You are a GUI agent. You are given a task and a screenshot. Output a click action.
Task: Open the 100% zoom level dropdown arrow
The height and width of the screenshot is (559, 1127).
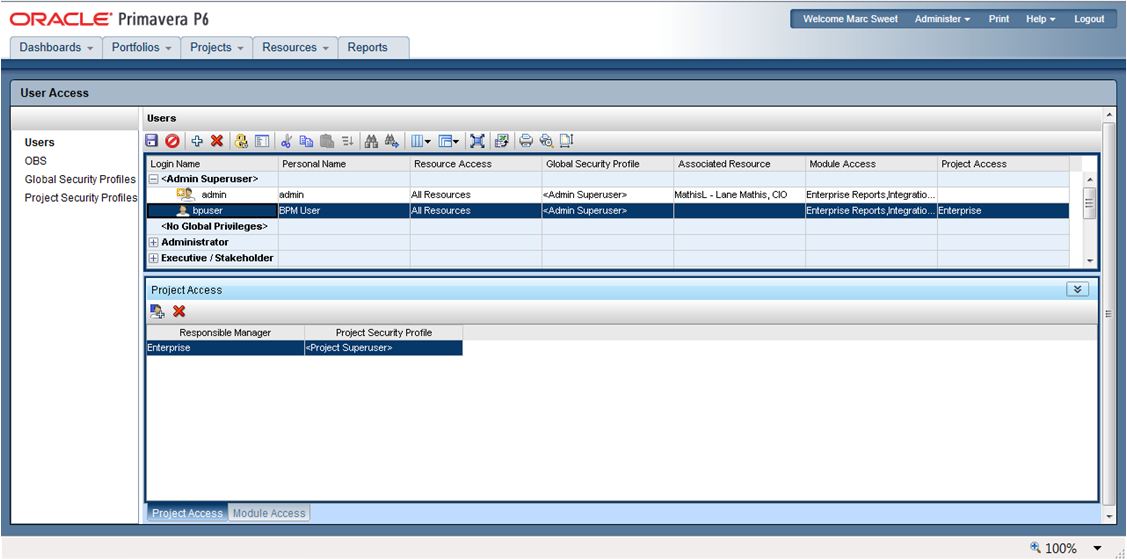pyautogui.click(x=1098, y=548)
